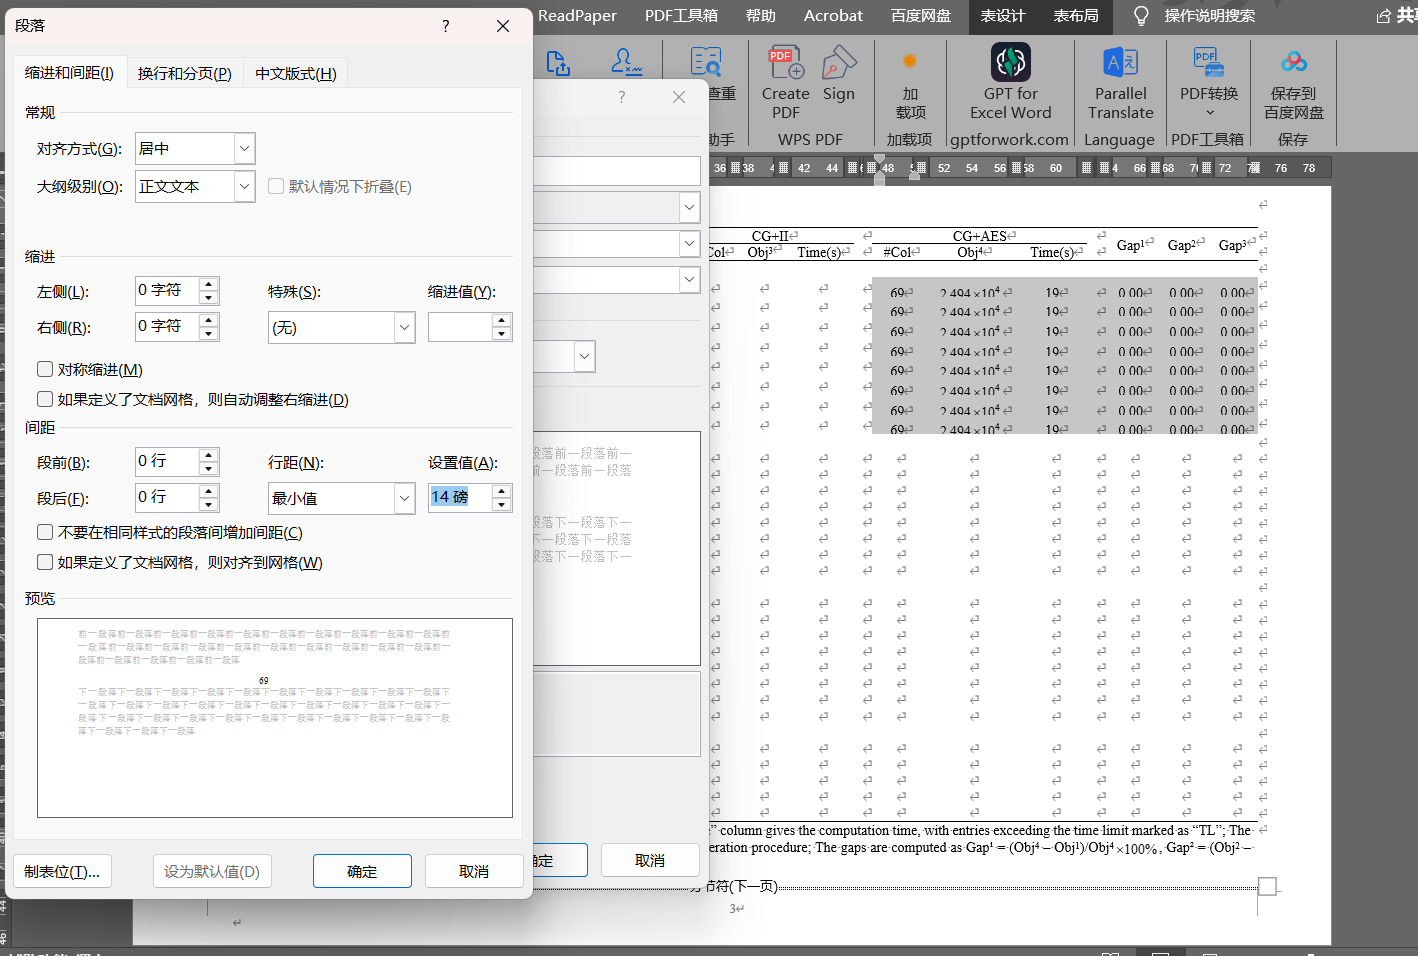Decrease 段后 spacing with down arrow
This screenshot has width=1418, height=956.
(208, 504)
